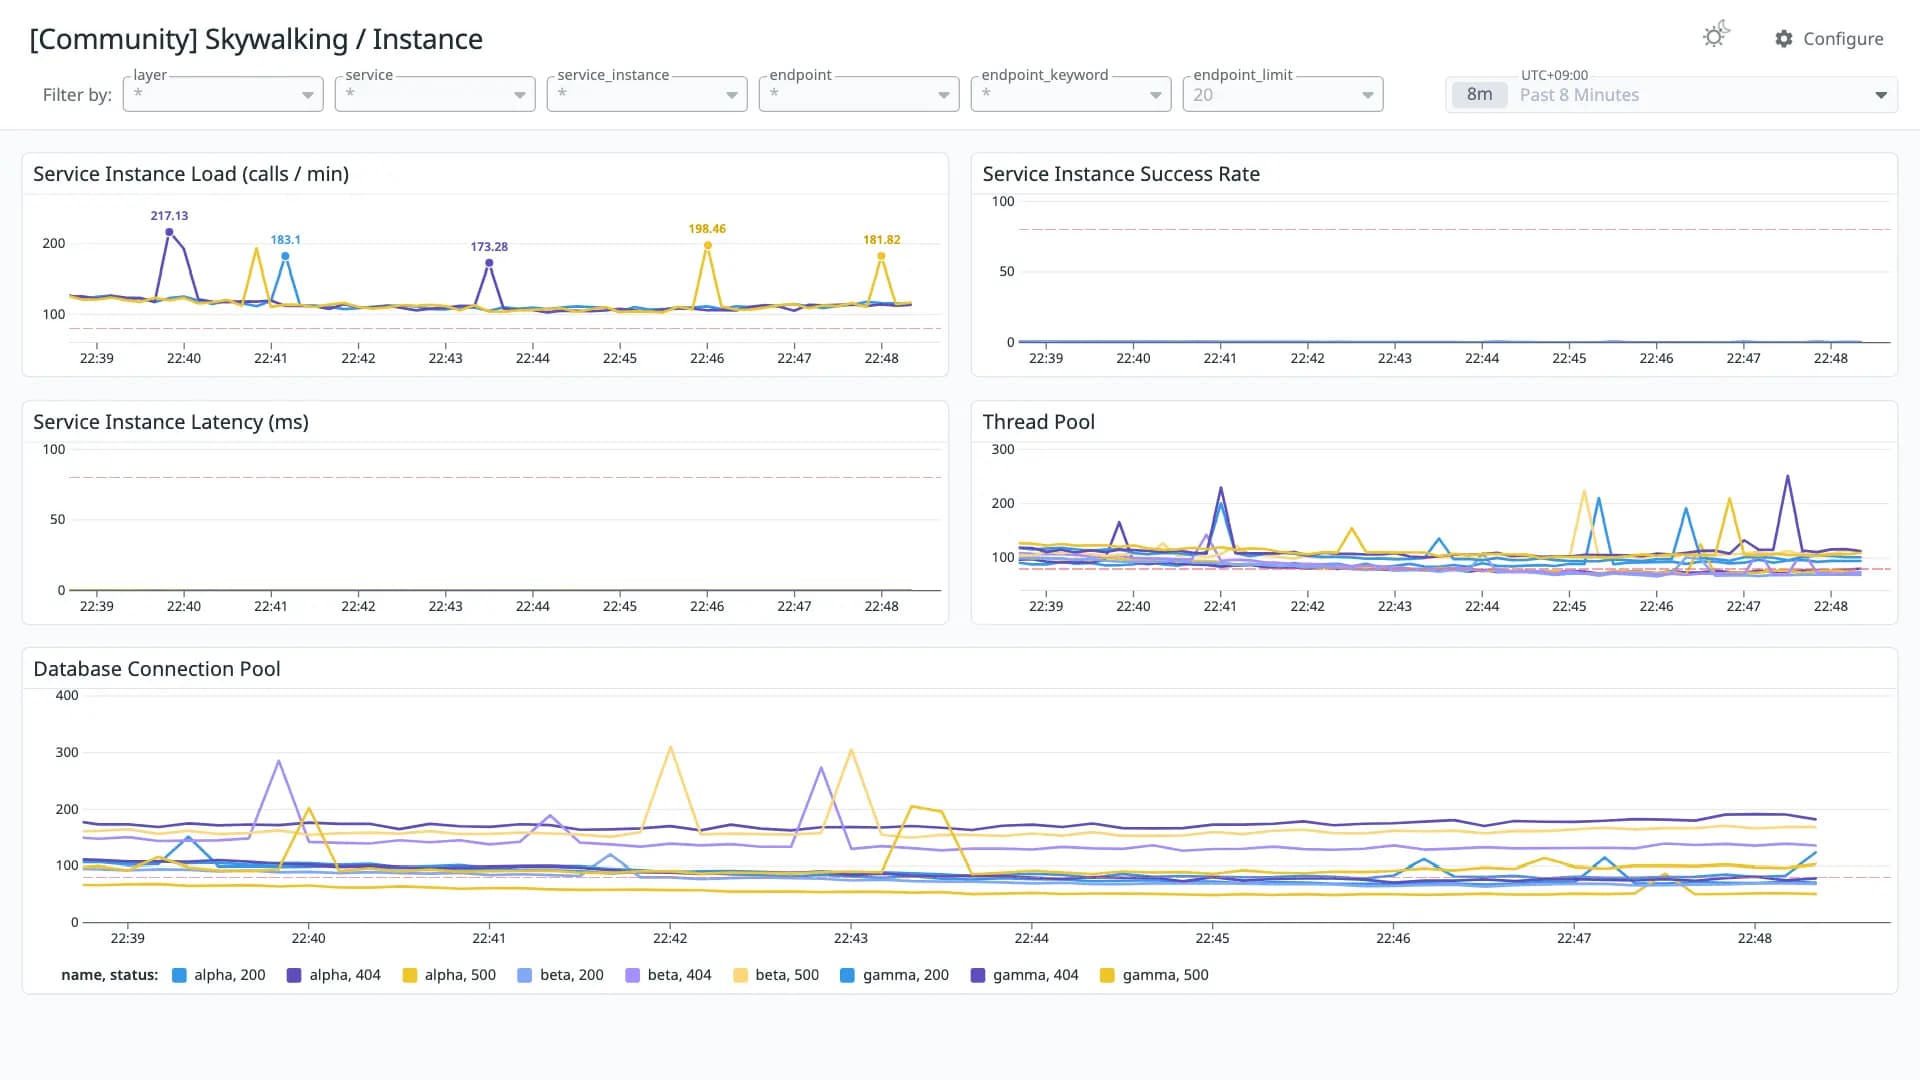1920x1080 pixels.
Task: Click the 183.1 peak data point
Action: [285, 256]
